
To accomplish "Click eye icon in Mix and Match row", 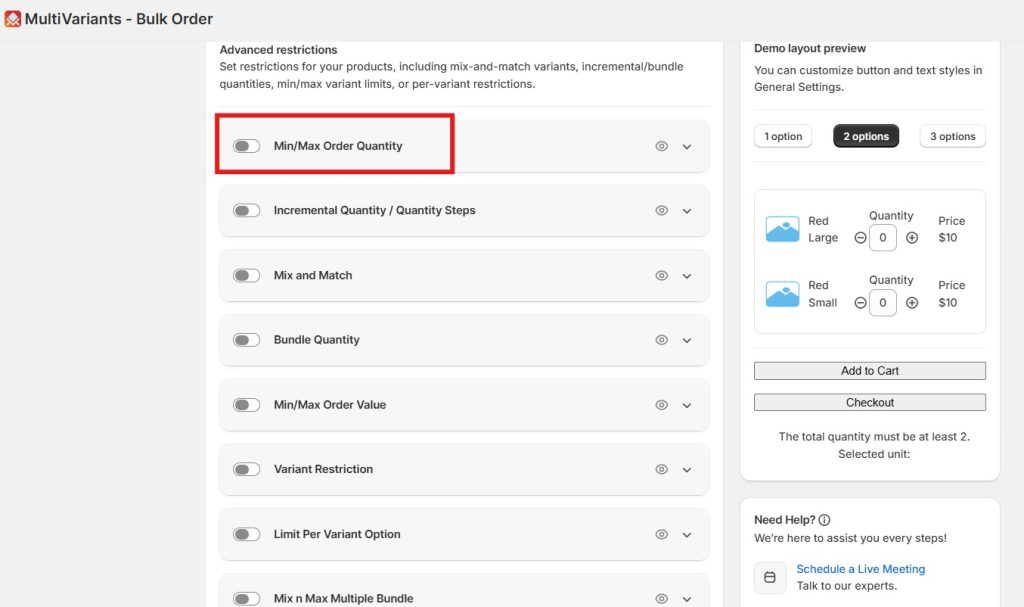I will [662, 276].
